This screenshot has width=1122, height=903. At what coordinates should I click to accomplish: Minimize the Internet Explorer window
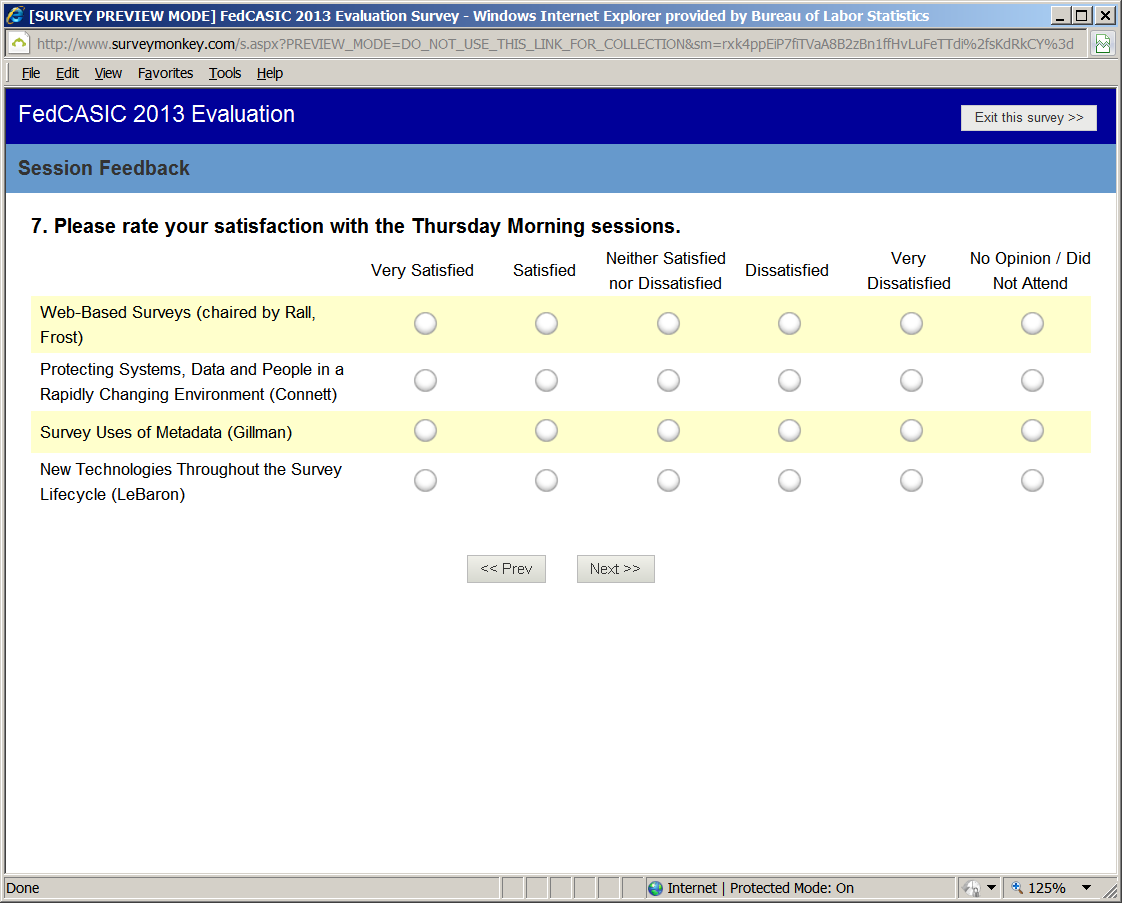point(1060,15)
